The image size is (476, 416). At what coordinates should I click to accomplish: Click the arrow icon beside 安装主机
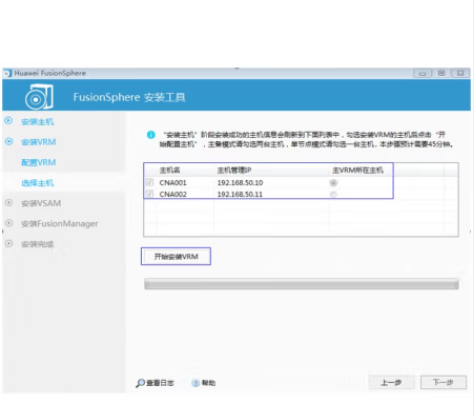click(9, 121)
